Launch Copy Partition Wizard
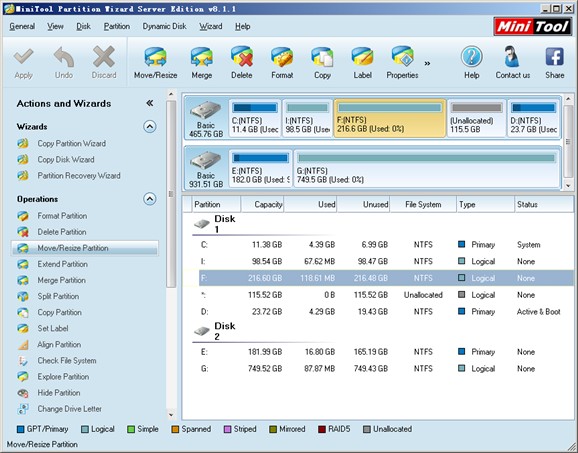Image resolution: width=578 pixels, height=453 pixels. coord(72,143)
